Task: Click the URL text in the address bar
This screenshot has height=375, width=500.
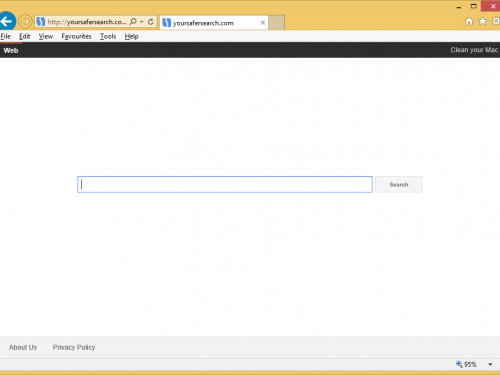Action: click(87, 22)
